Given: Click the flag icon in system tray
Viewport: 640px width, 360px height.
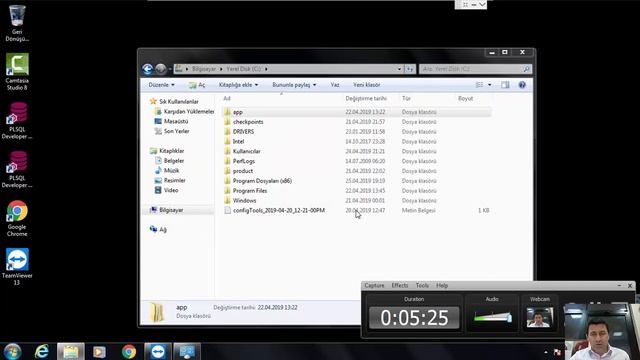Looking at the screenshot, I should pyautogui.click(x=557, y=352).
